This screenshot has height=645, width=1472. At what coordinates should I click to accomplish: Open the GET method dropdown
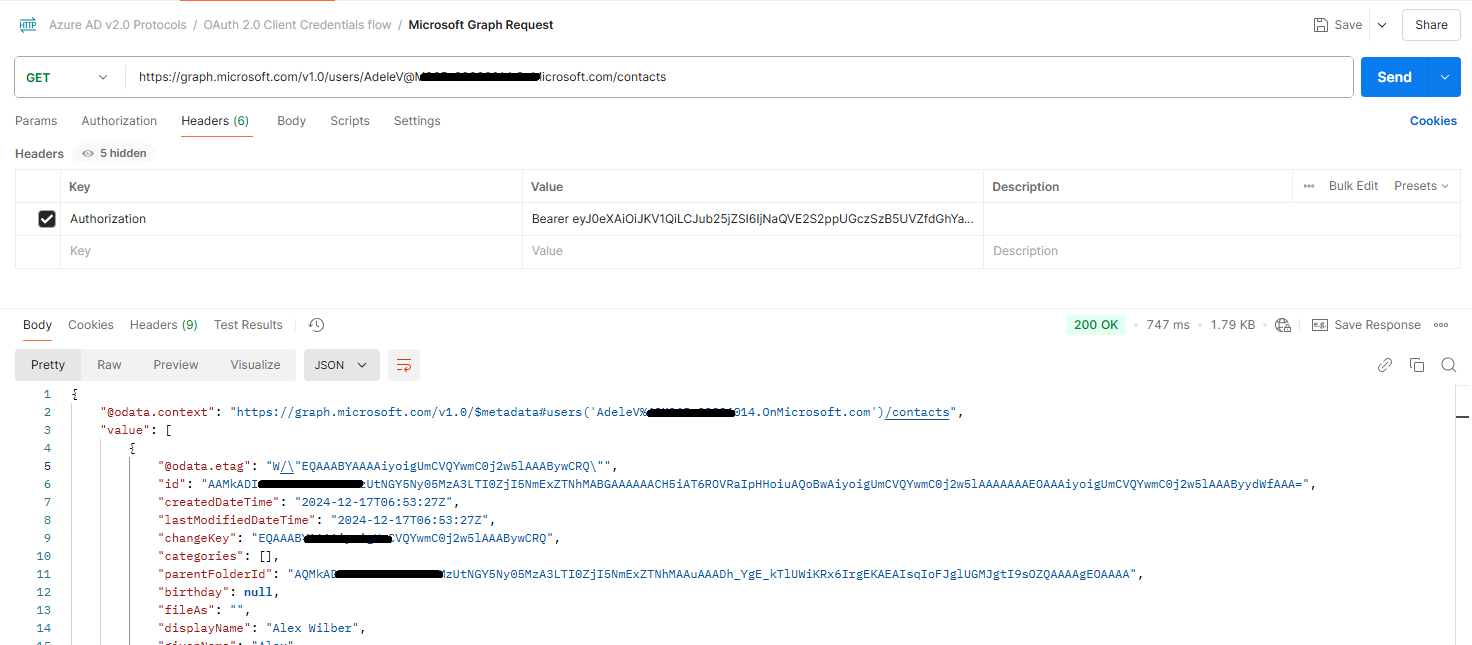point(68,77)
